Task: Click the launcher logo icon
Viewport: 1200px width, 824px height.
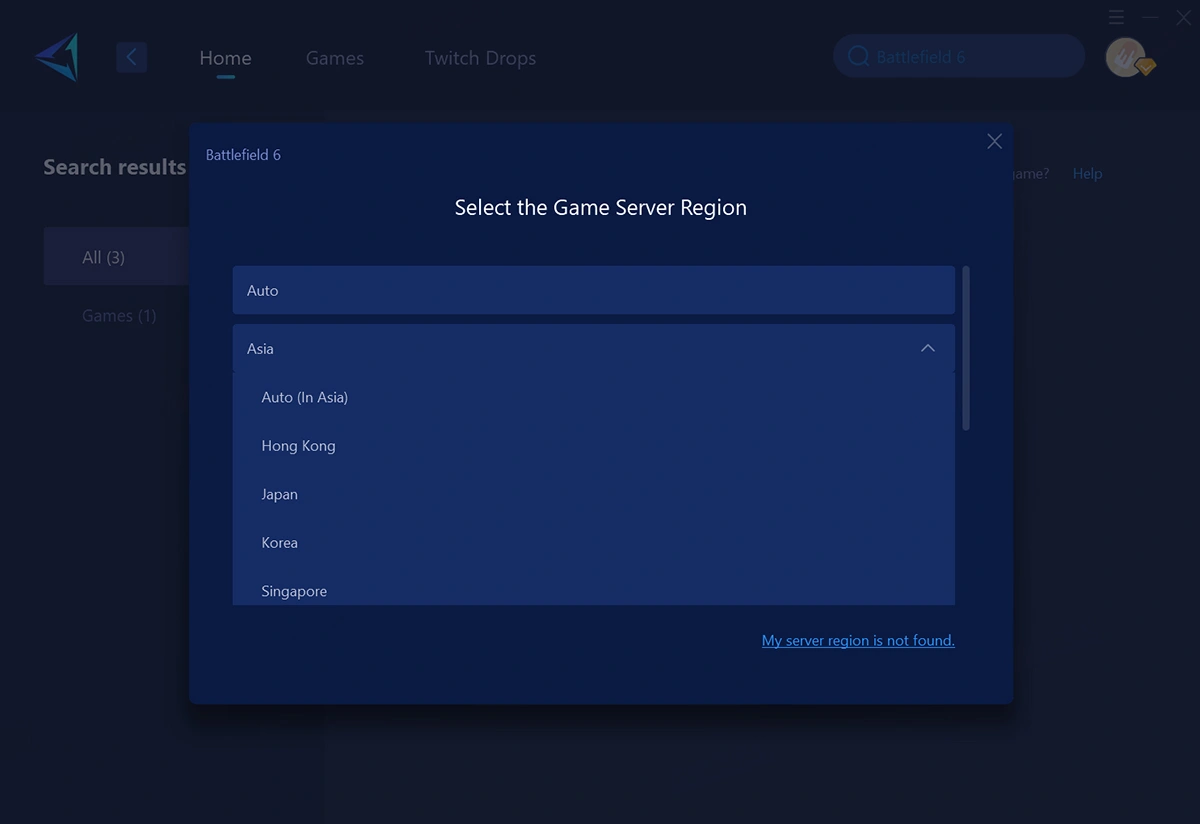Action: pyautogui.click(x=57, y=57)
